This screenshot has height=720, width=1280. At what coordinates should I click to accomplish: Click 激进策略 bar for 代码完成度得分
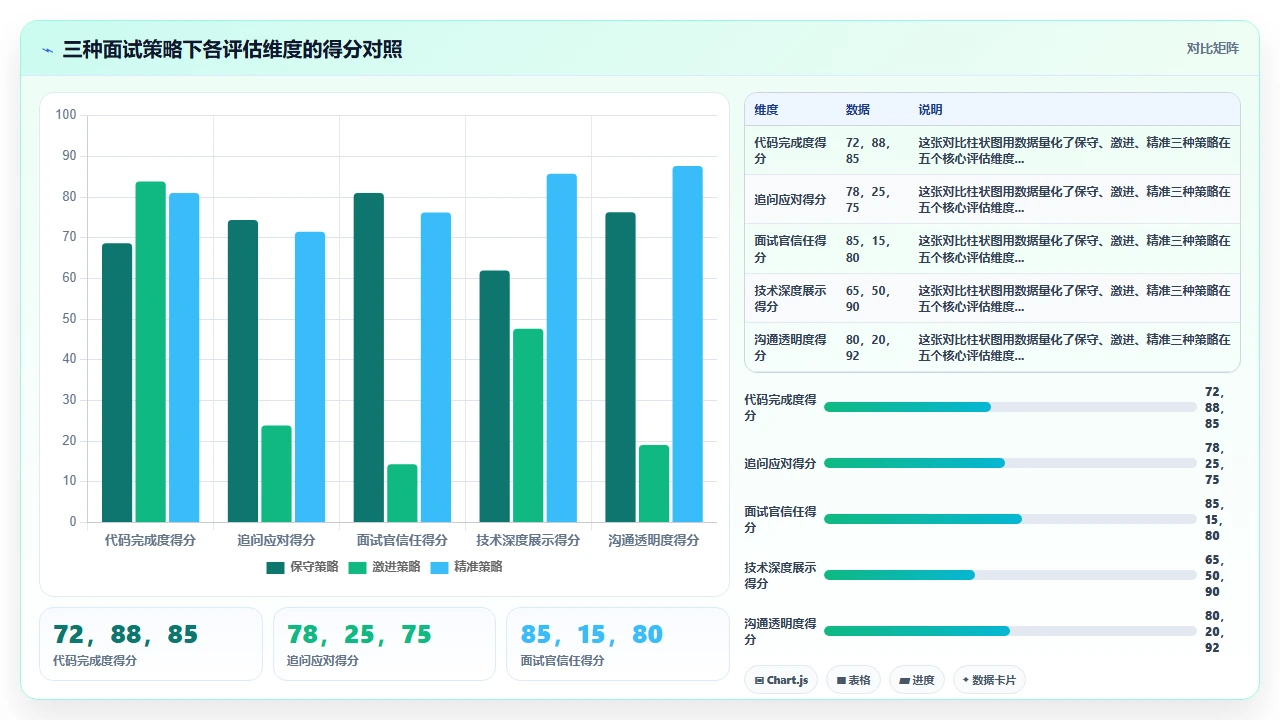(x=150, y=352)
